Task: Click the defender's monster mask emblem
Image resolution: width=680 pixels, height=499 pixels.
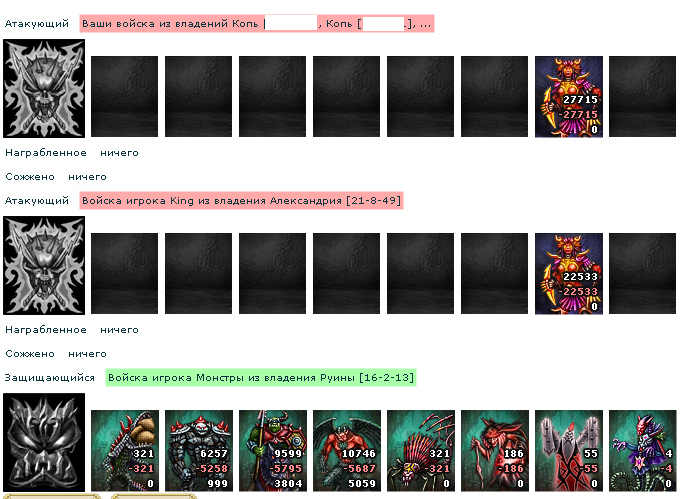Action: click(44, 442)
